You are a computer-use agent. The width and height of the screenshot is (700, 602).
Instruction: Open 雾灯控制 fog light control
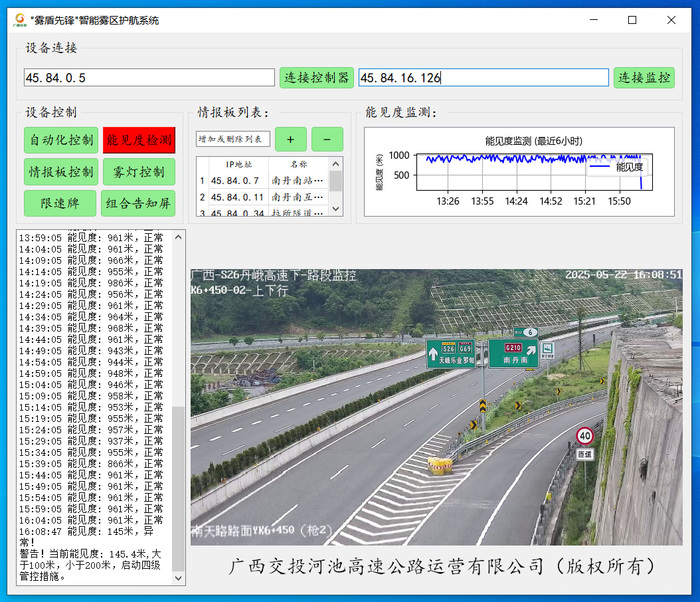point(138,172)
